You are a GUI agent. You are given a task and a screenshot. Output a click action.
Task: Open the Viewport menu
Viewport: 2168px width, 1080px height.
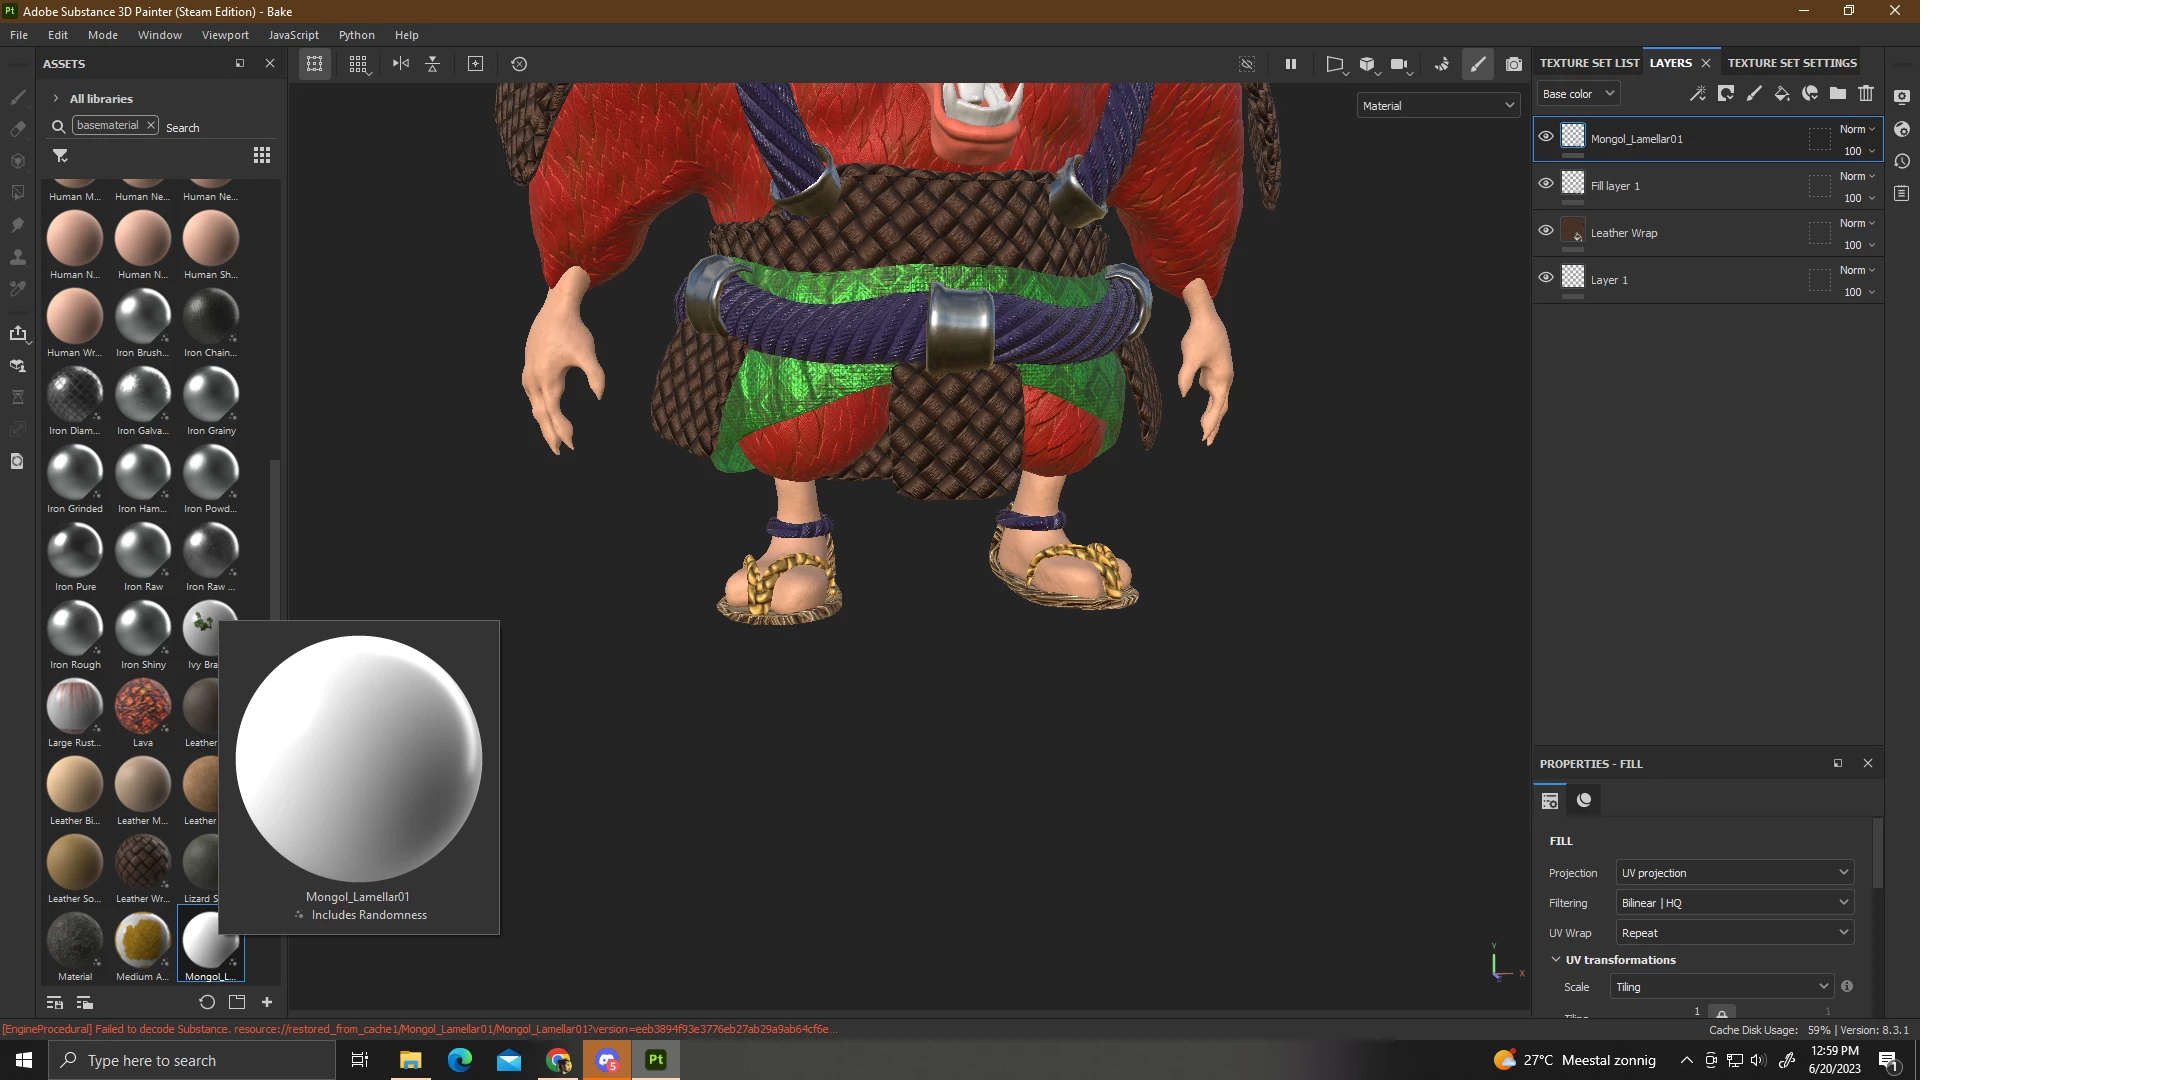click(x=225, y=35)
